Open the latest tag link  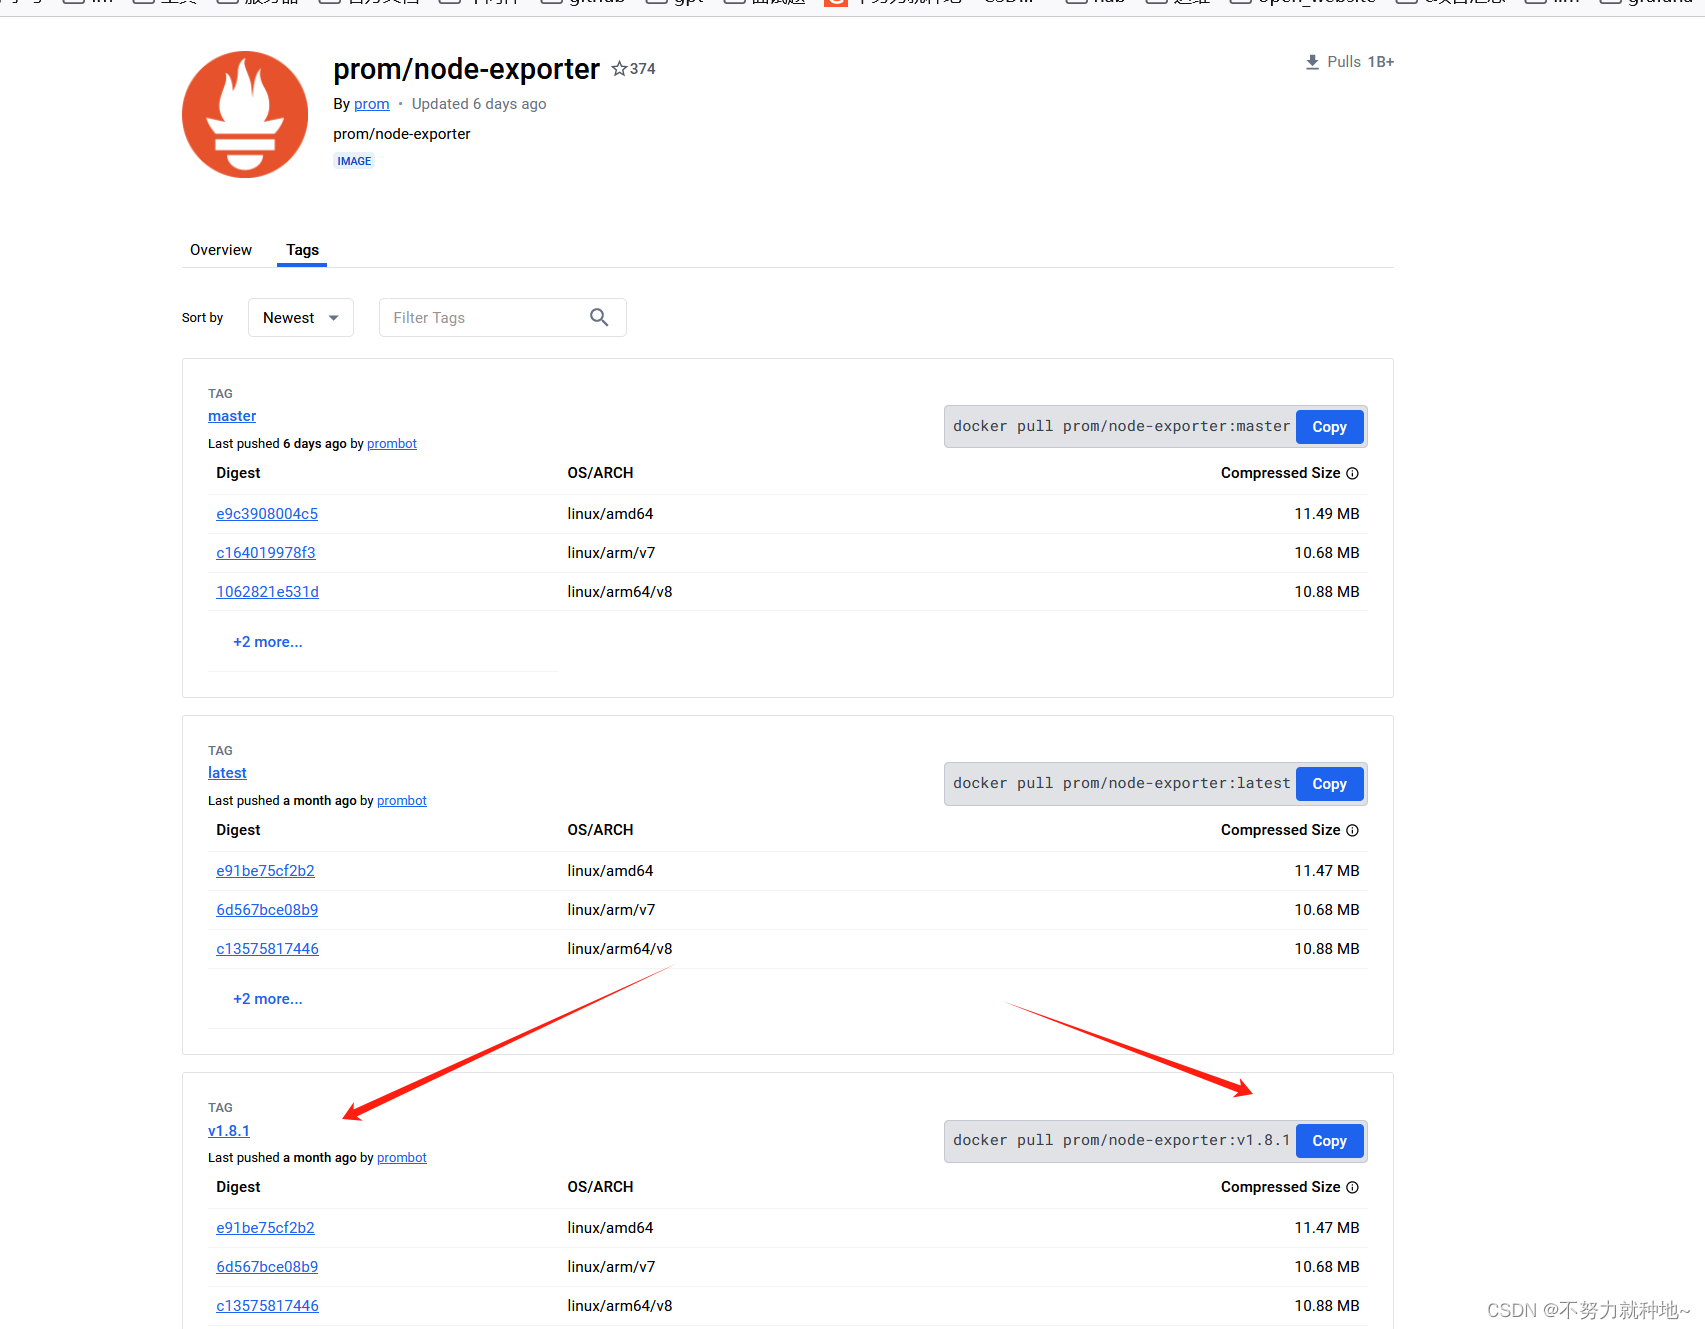(227, 773)
